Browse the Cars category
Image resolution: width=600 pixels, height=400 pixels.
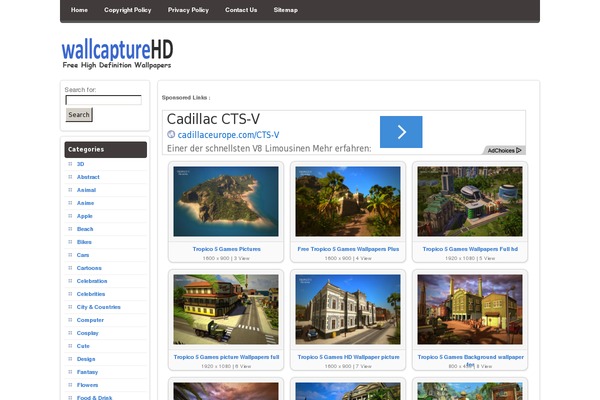tap(83, 255)
